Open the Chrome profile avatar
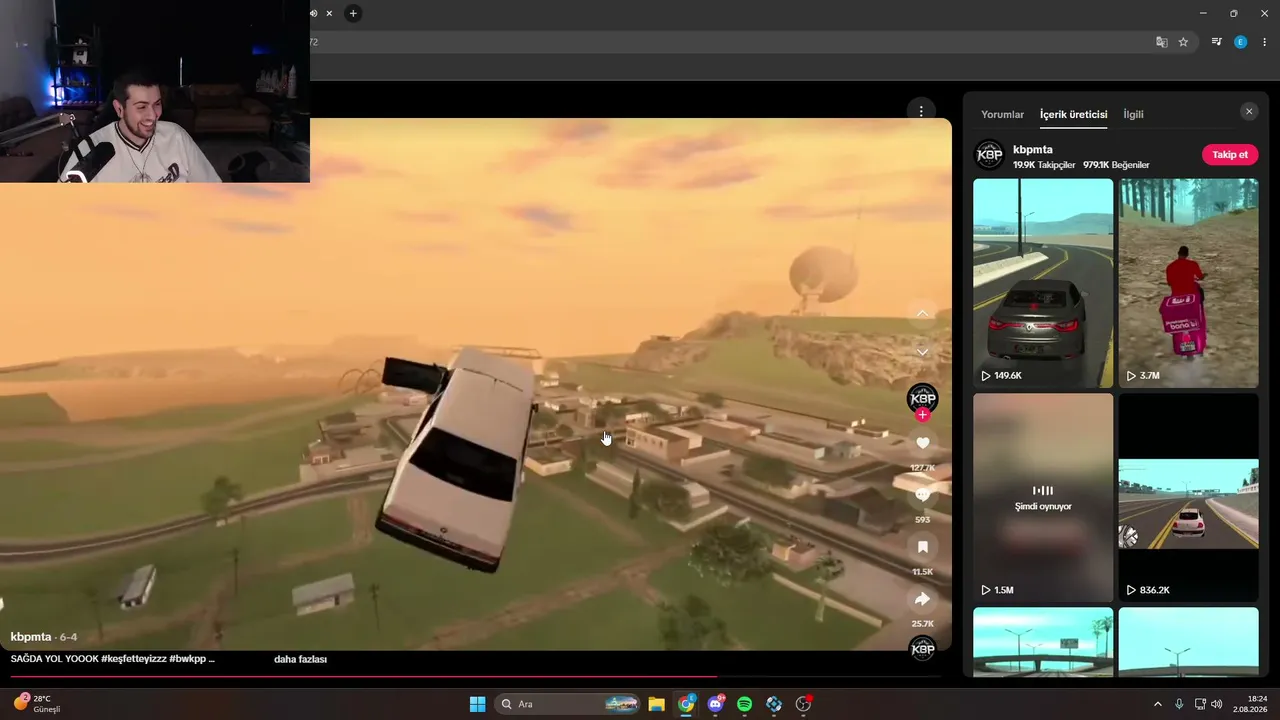Screen dimensions: 1280x720 [x=1240, y=42]
